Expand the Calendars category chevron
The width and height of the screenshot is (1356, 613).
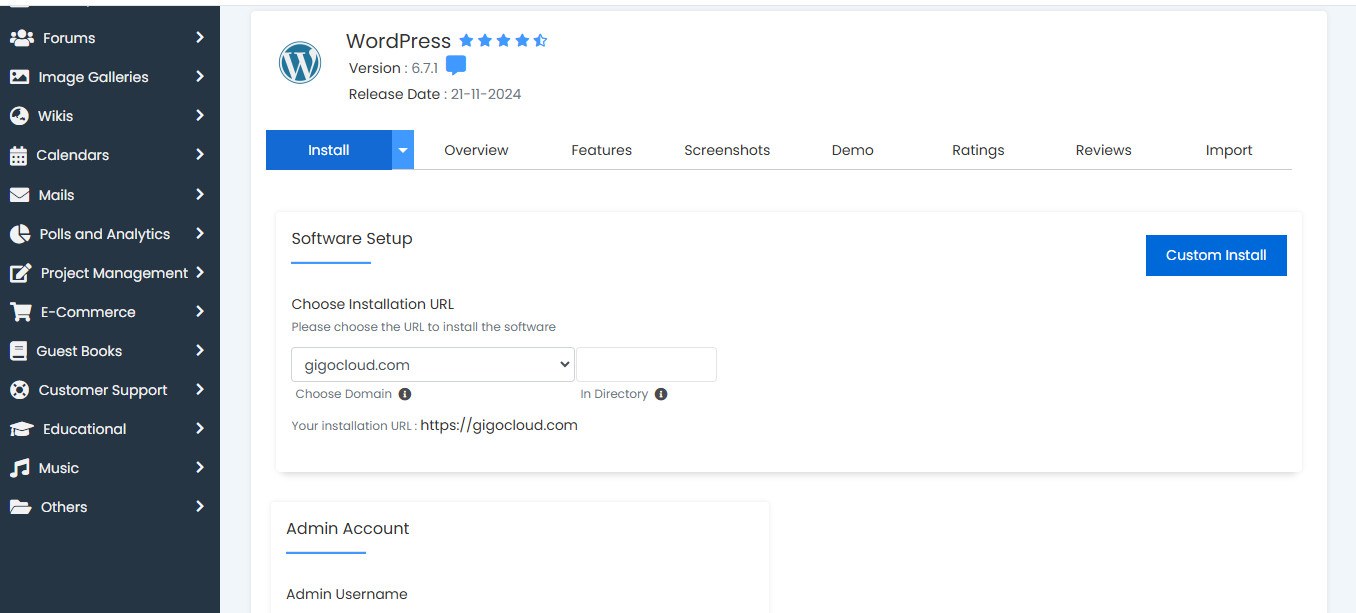point(200,154)
